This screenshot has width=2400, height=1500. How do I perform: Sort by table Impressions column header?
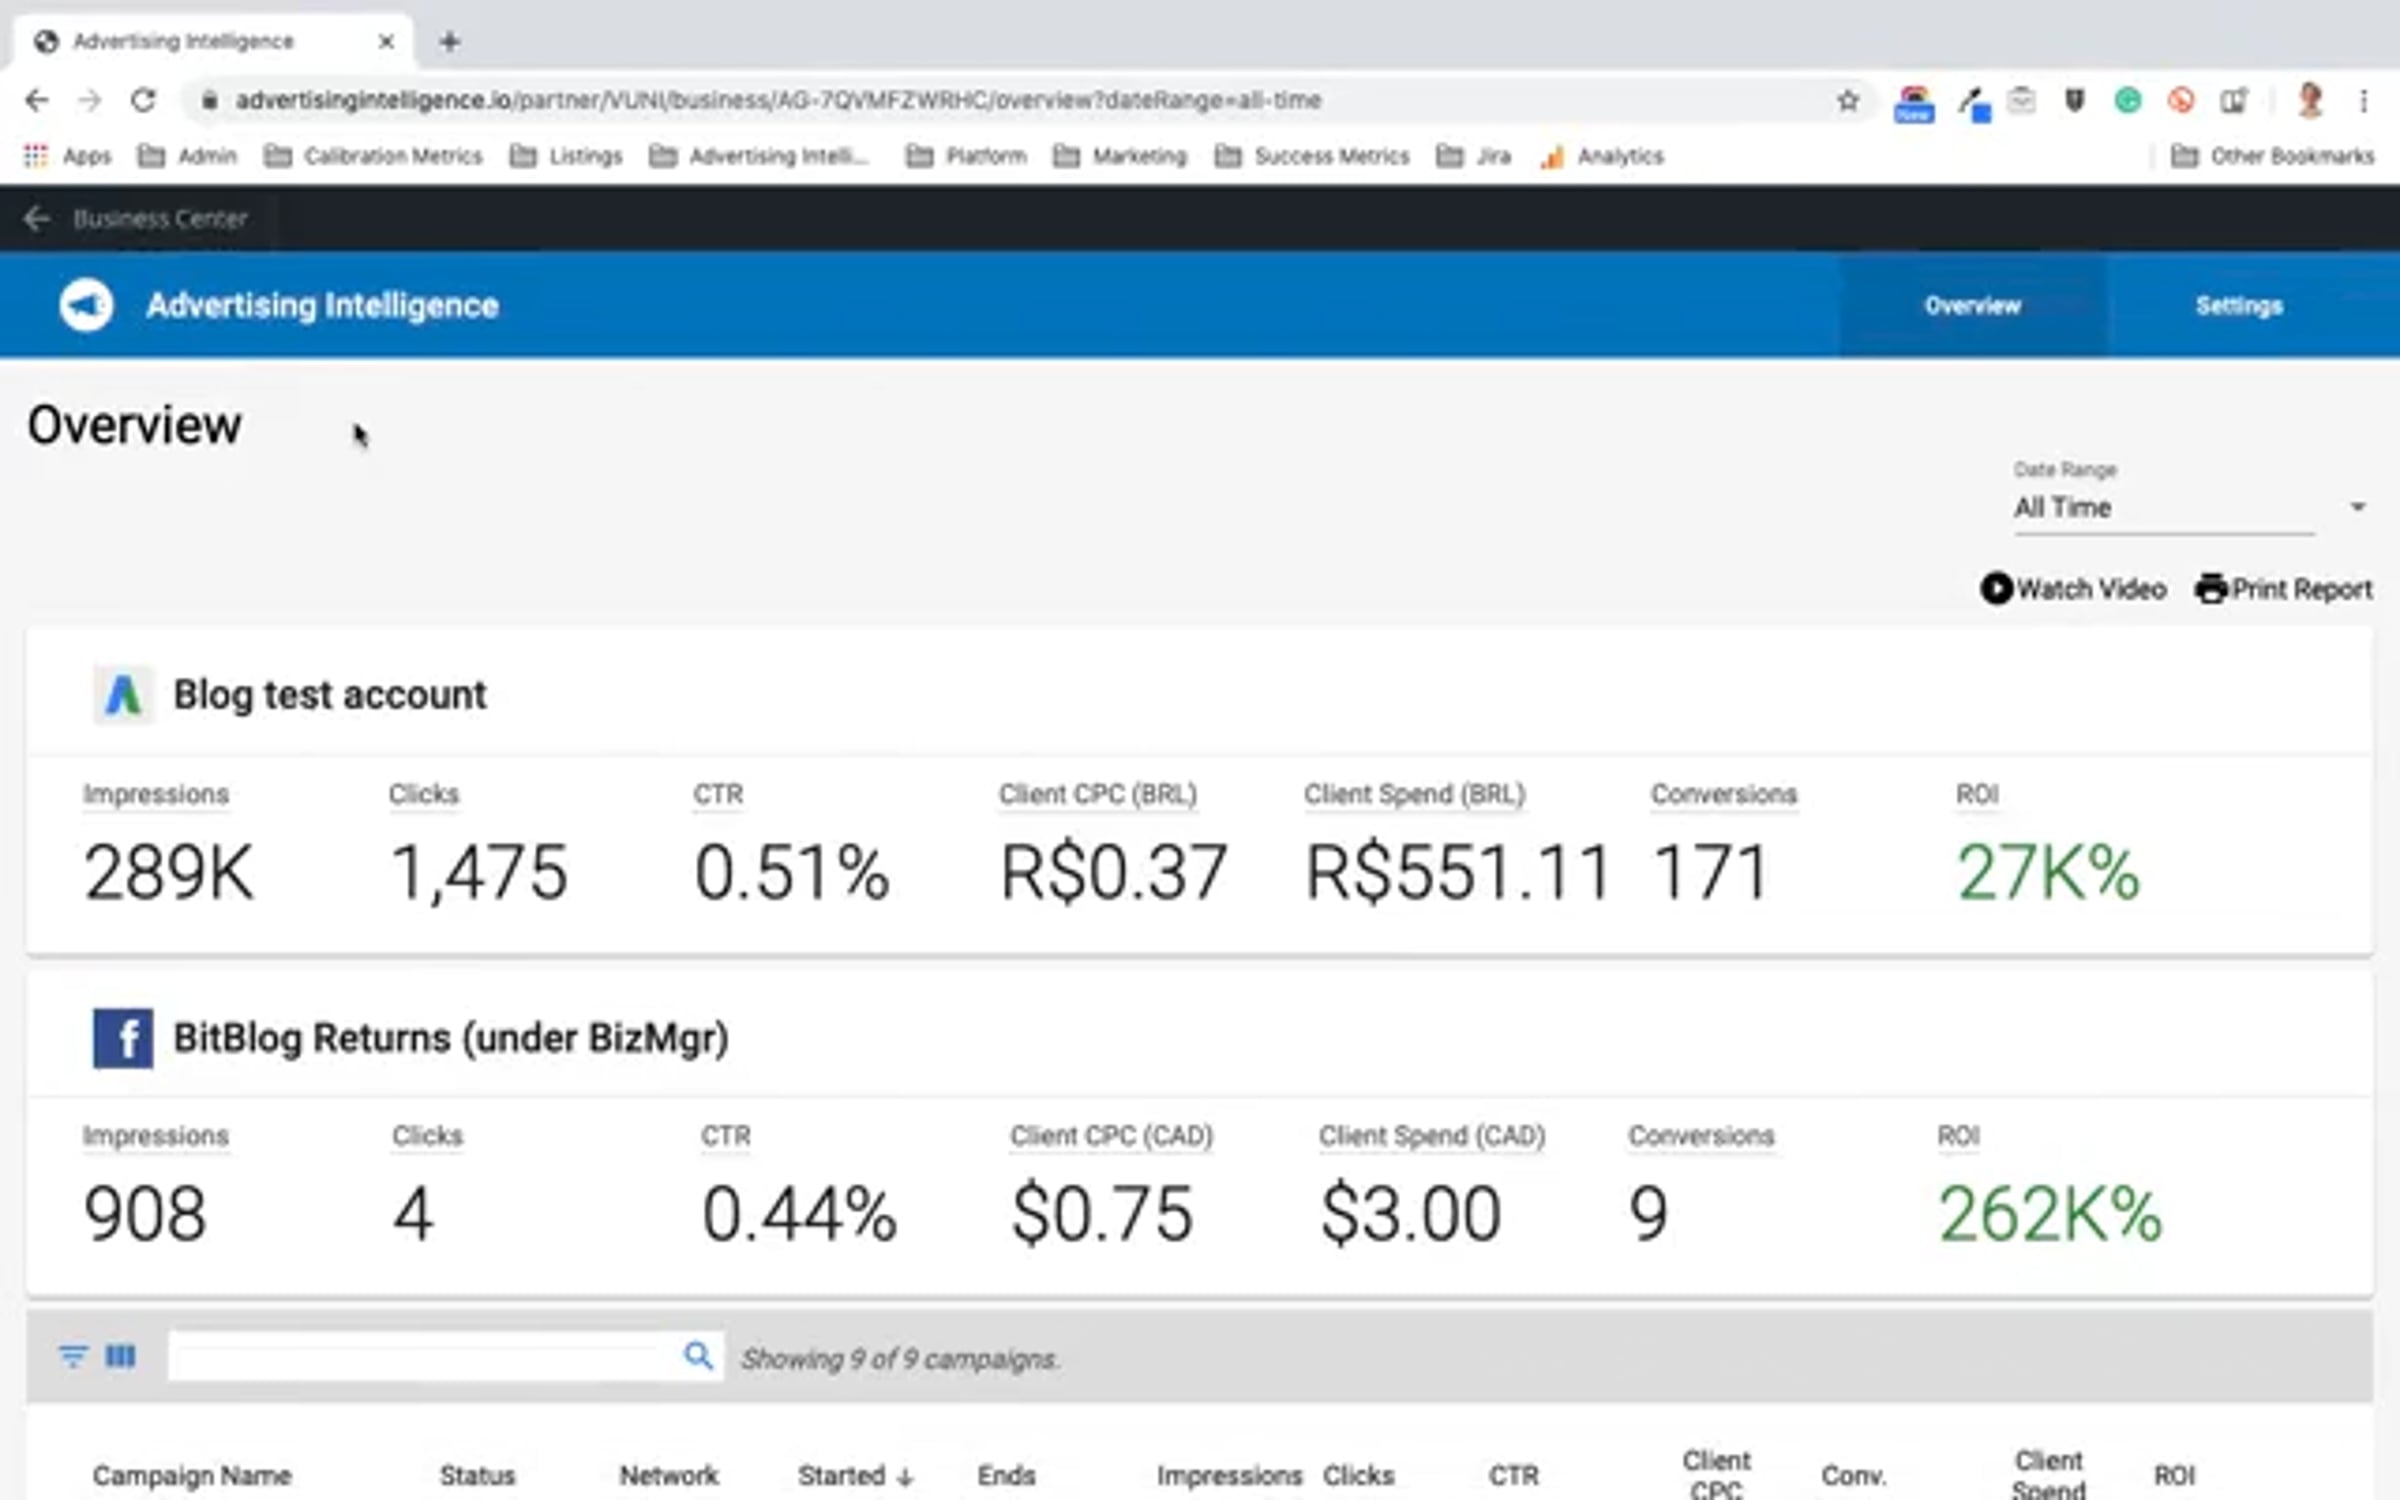1230,1475
